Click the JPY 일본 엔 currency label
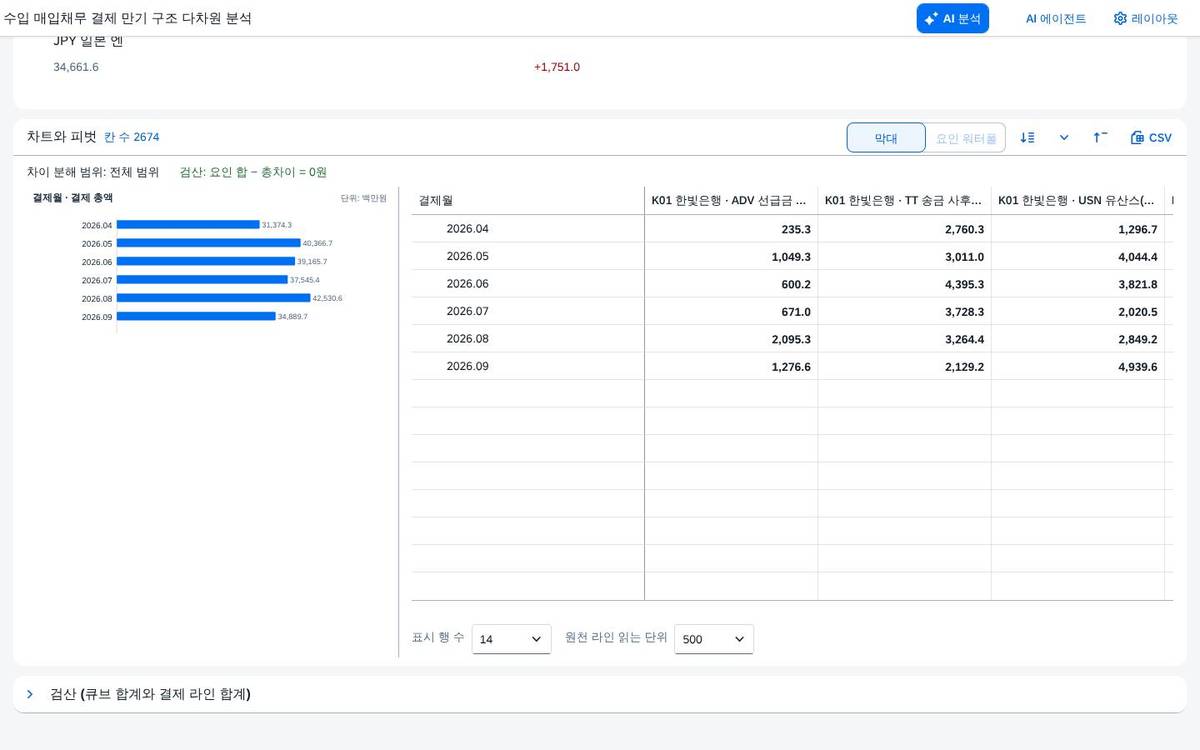The width and height of the screenshot is (1200, 750). (x=88, y=41)
